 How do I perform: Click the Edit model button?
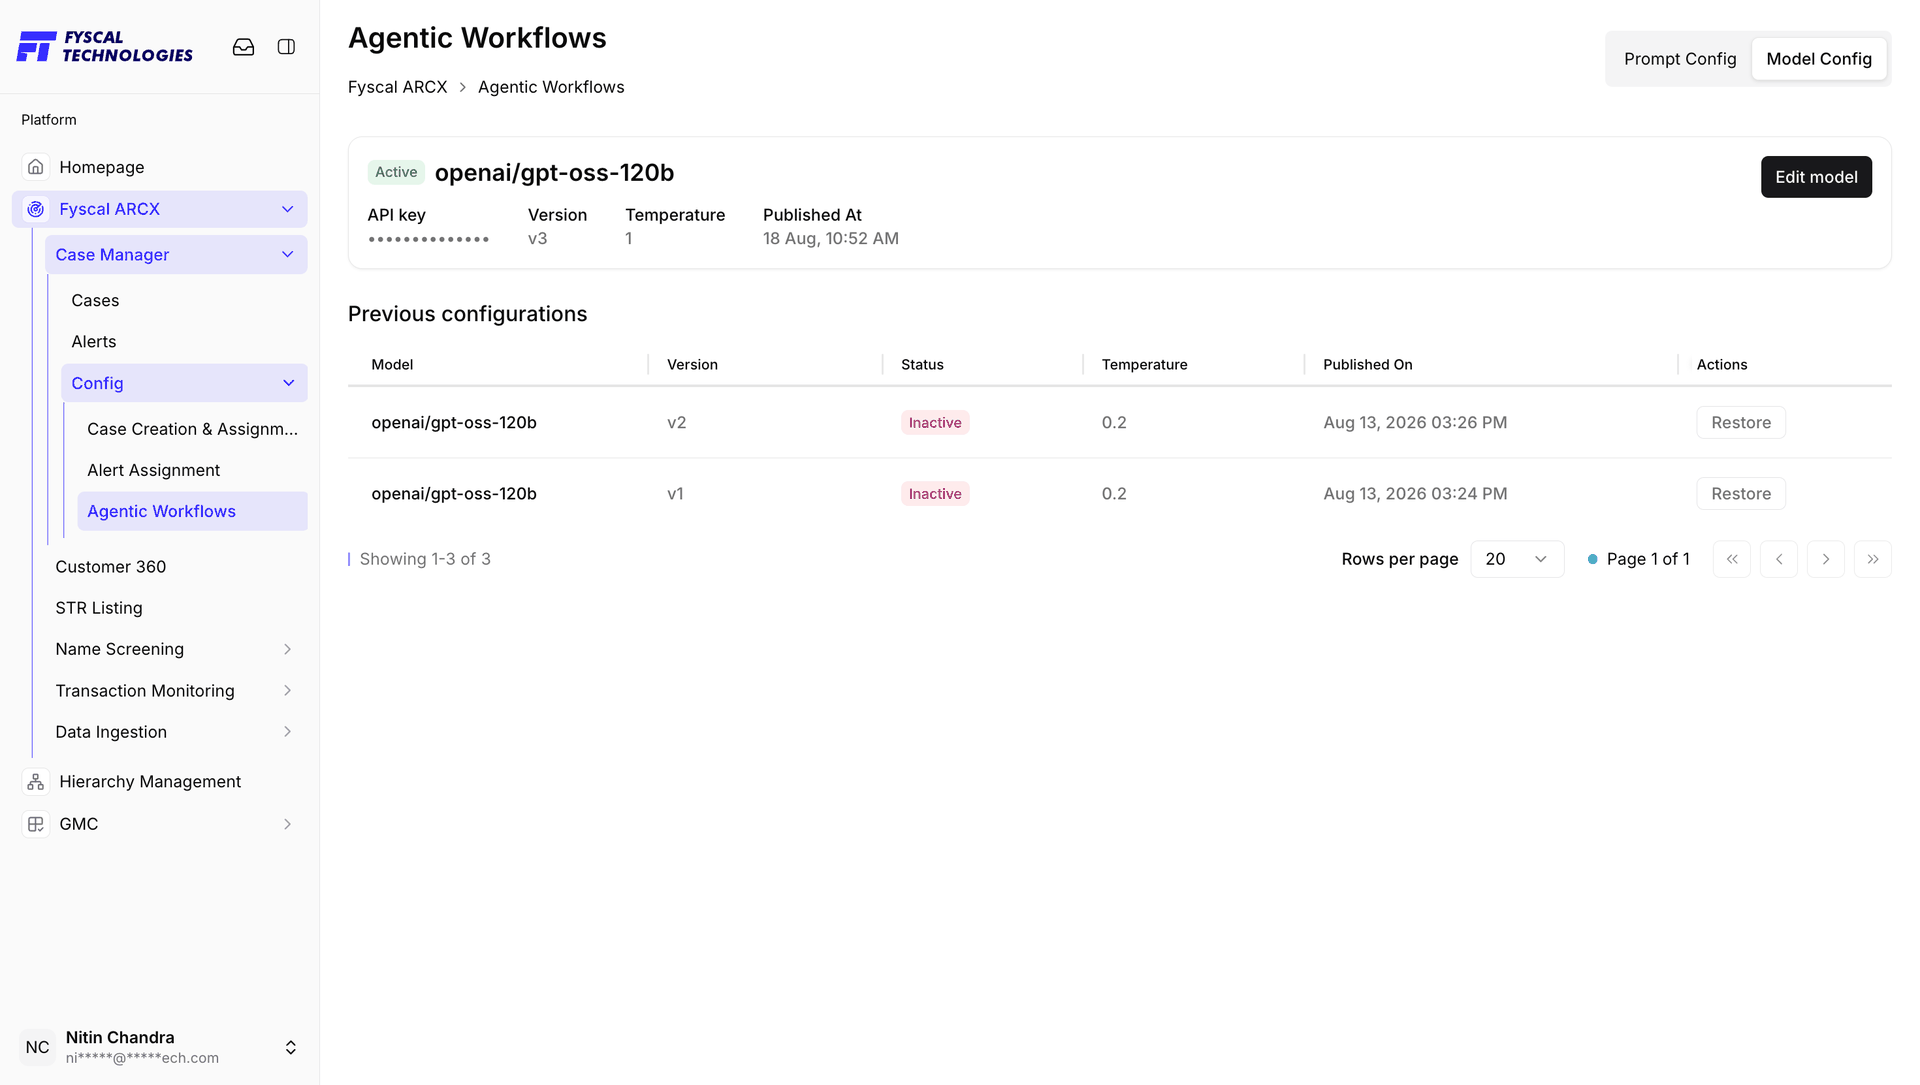point(1816,177)
